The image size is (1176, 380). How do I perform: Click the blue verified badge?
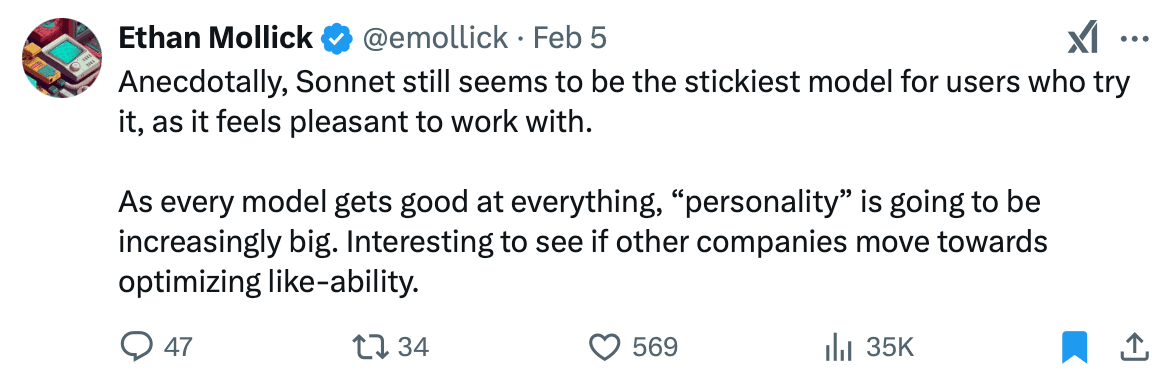[x=338, y=39]
